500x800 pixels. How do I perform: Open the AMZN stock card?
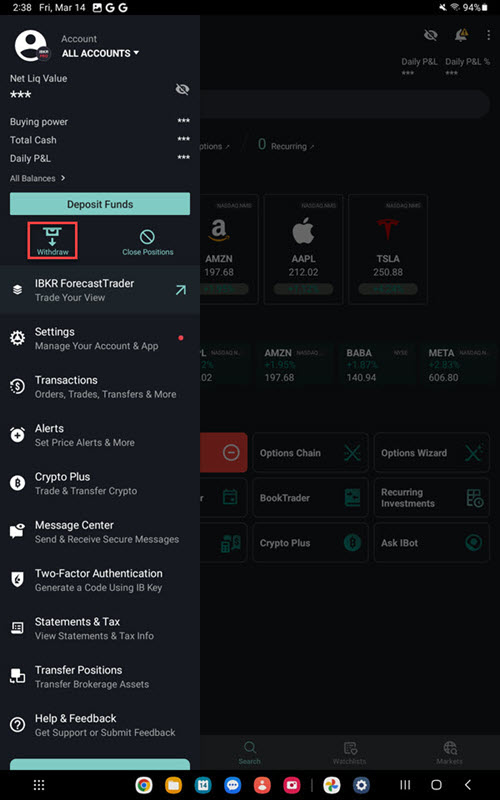point(229,249)
